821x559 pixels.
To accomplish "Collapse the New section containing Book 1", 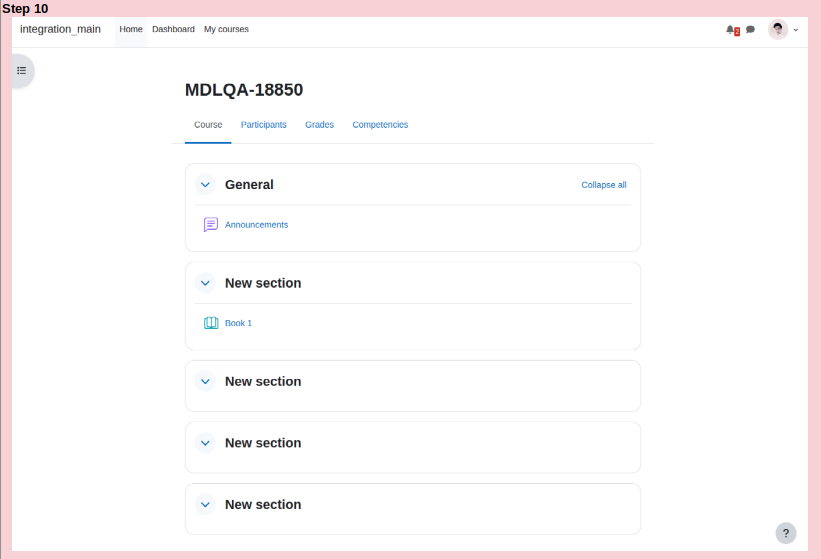I will coord(205,283).
